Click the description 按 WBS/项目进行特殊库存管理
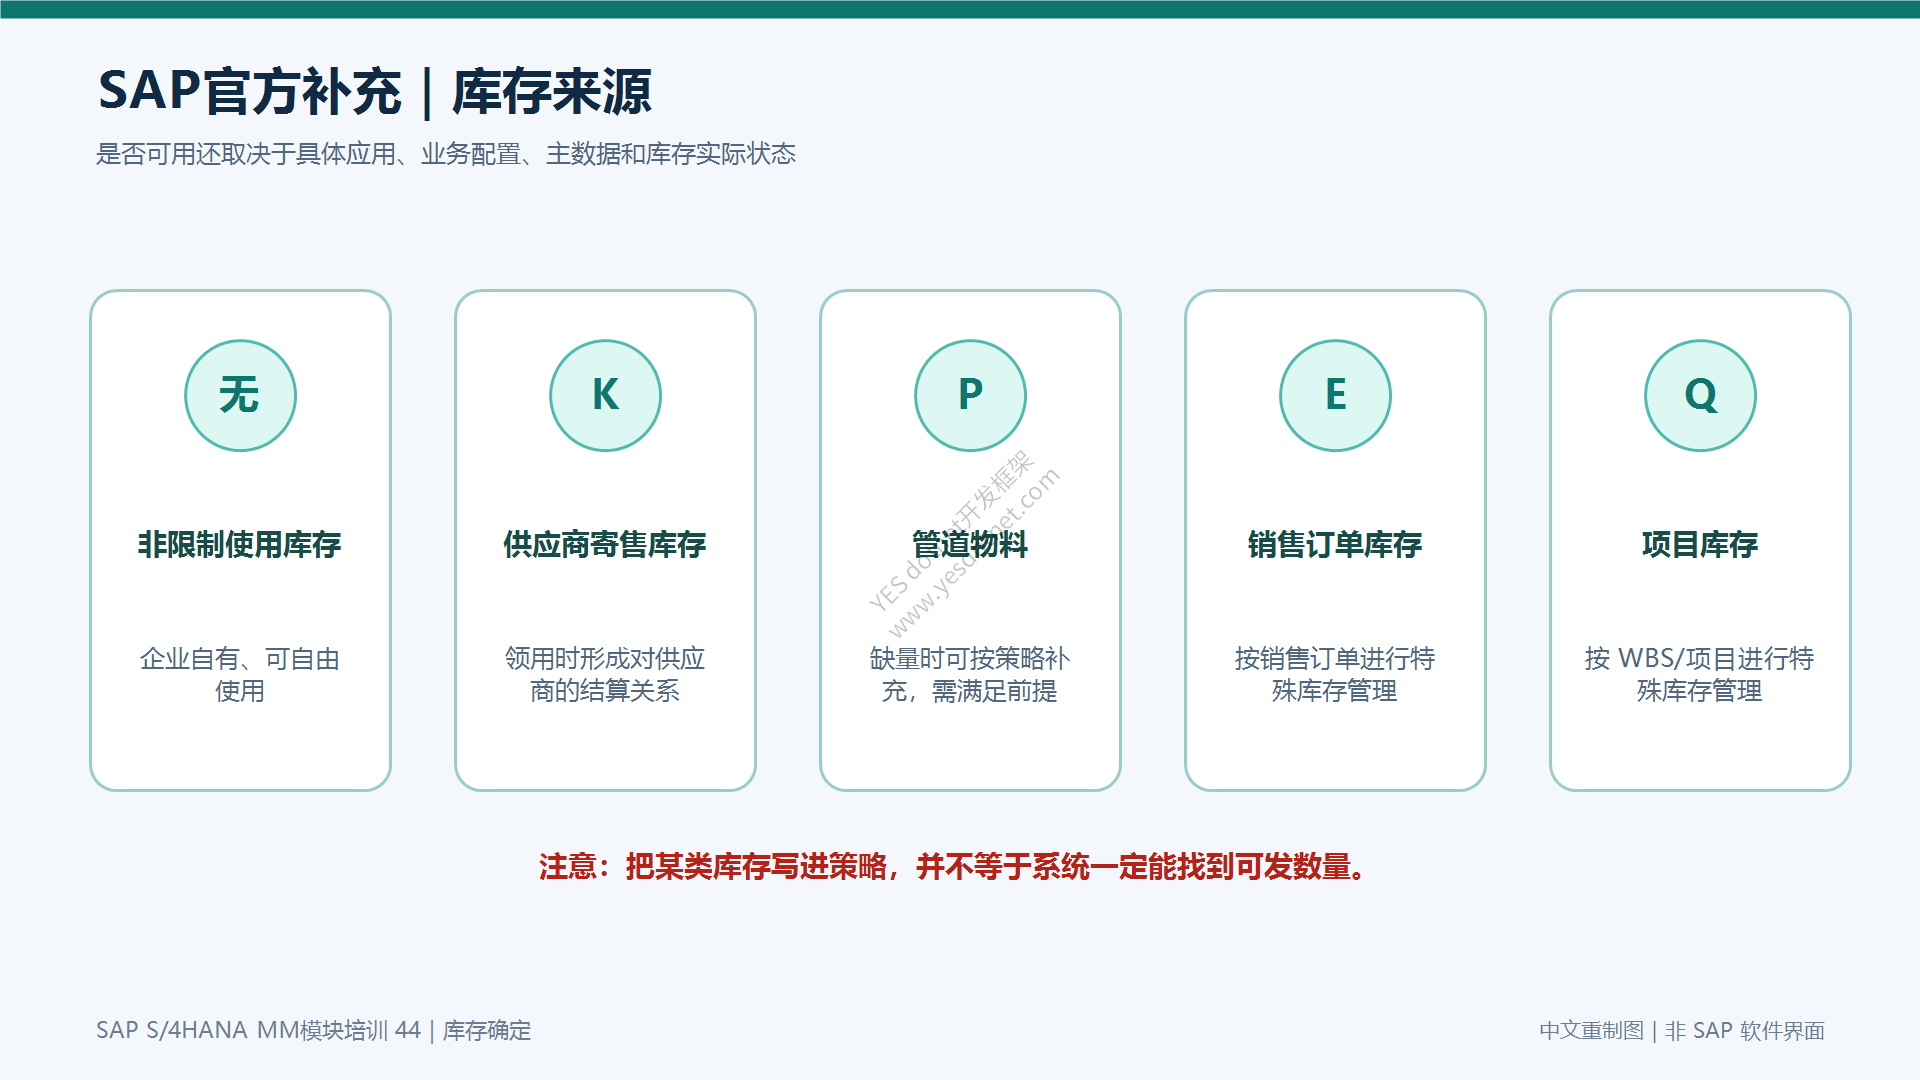The image size is (1920, 1080). tap(1700, 675)
